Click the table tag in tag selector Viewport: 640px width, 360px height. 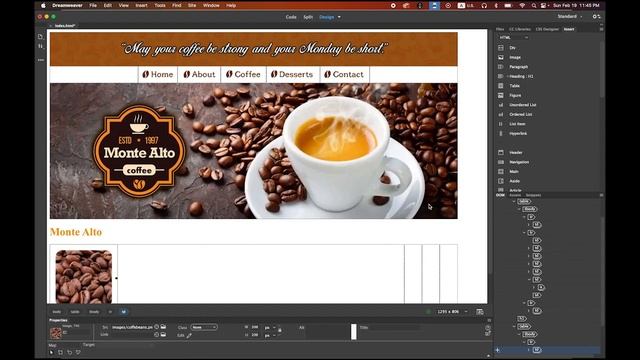[x=75, y=312]
